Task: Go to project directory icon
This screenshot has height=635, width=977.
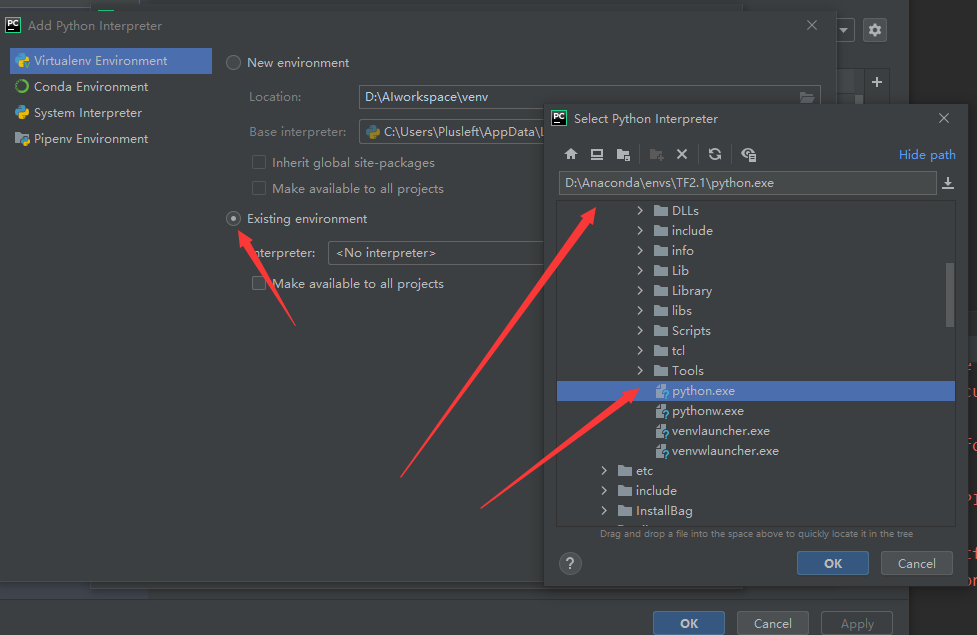Action: tap(623, 155)
